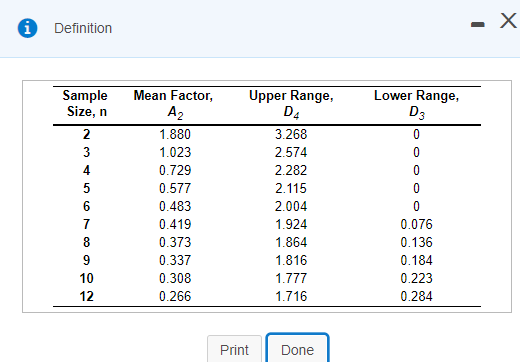Select D4 value 3.268
Screen dimensions: 520x362
click(291, 135)
